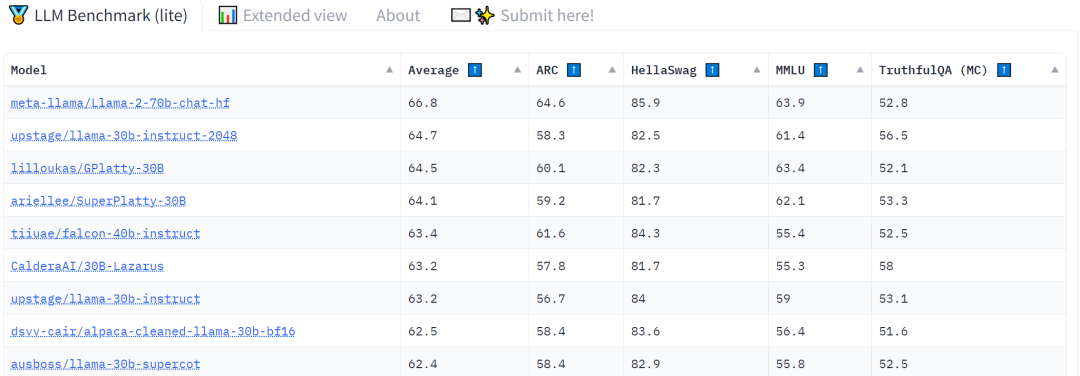Select TruthfulQA value 53.3 for SuperPlatty-30B
Image resolution: width=1080 pixels, height=376 pixels.
pos(893,201)
